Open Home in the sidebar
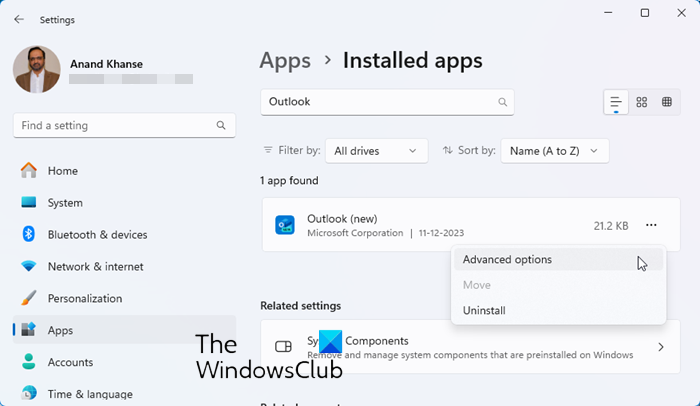700x406 pixels. [x=124, y=171]
